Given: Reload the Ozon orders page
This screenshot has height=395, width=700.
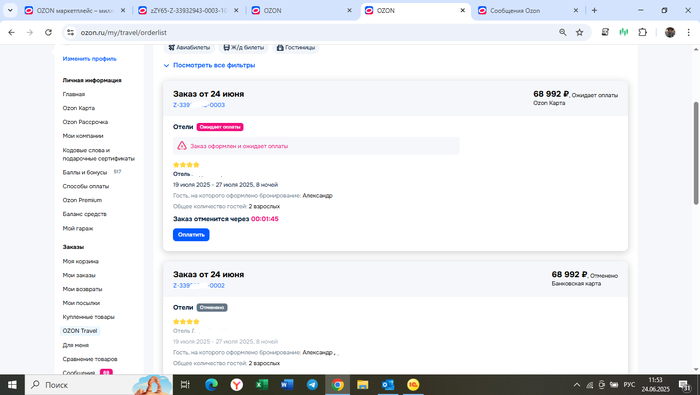Looking at the screenshot, I should pyautogui.click(x=48, y=32).
